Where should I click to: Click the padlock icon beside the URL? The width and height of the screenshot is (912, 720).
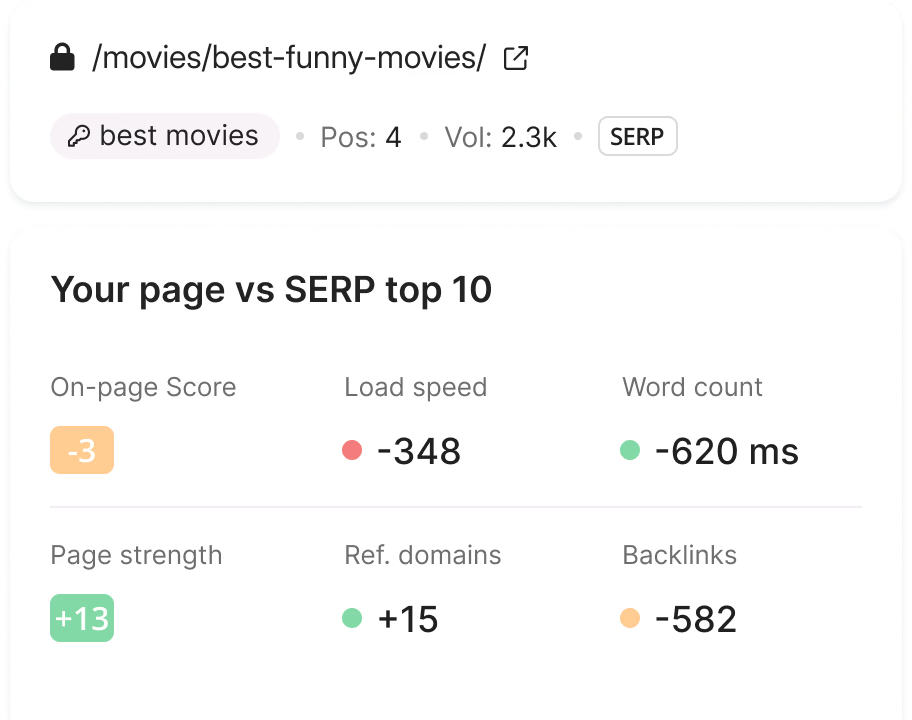click(x=62, y=57)
